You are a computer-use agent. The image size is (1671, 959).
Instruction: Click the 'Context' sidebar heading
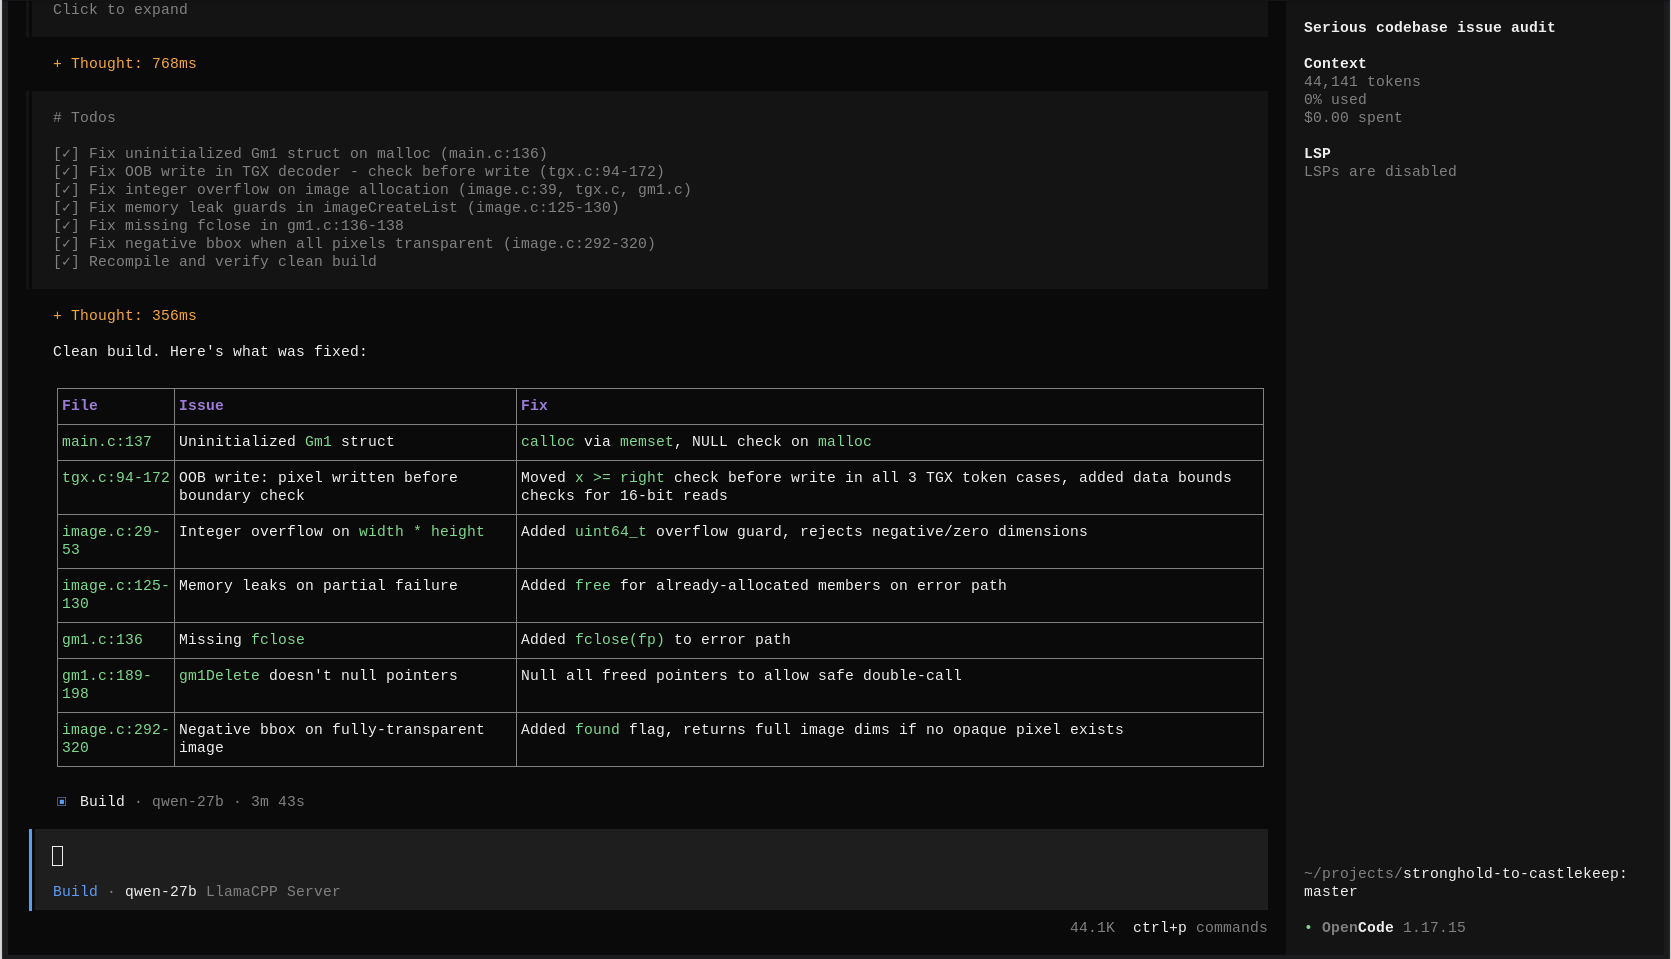(1335, 64)
